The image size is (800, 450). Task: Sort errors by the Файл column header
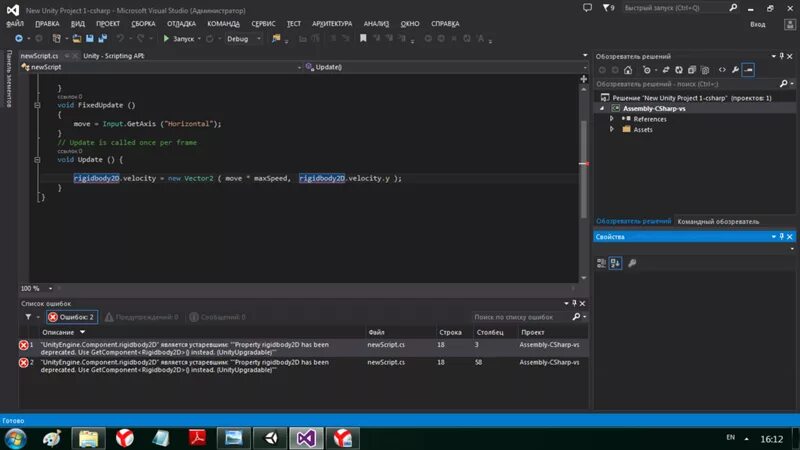coord(376,332)
